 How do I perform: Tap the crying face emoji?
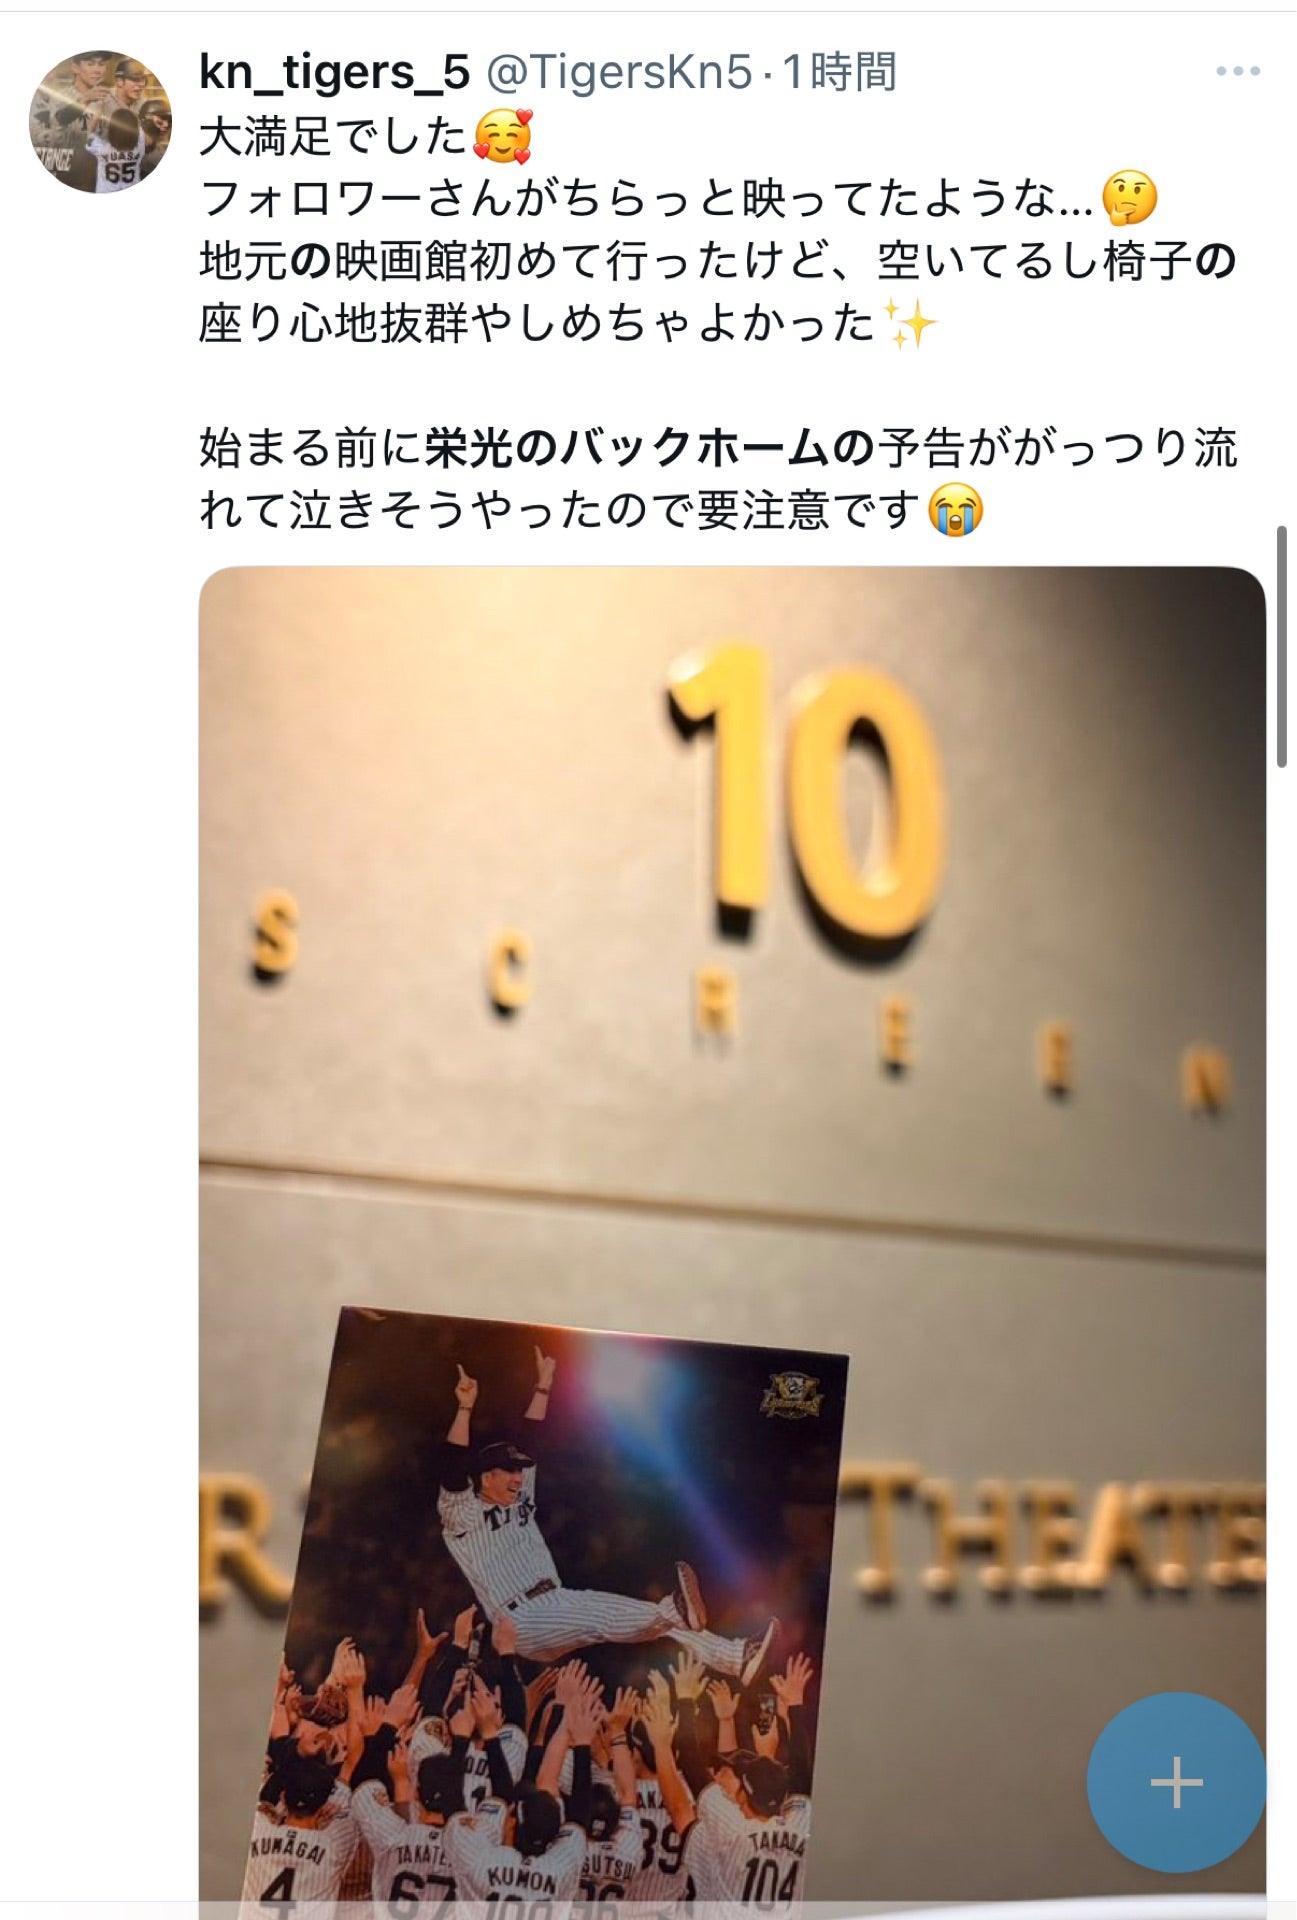click(956, 510)
